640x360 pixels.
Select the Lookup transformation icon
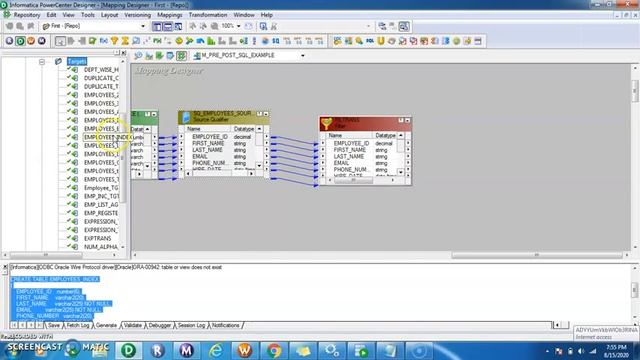[136, 41]
